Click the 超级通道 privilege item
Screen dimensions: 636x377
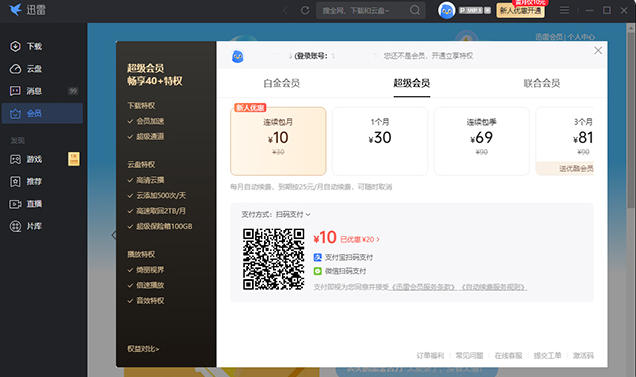click(x=150, y=136)
